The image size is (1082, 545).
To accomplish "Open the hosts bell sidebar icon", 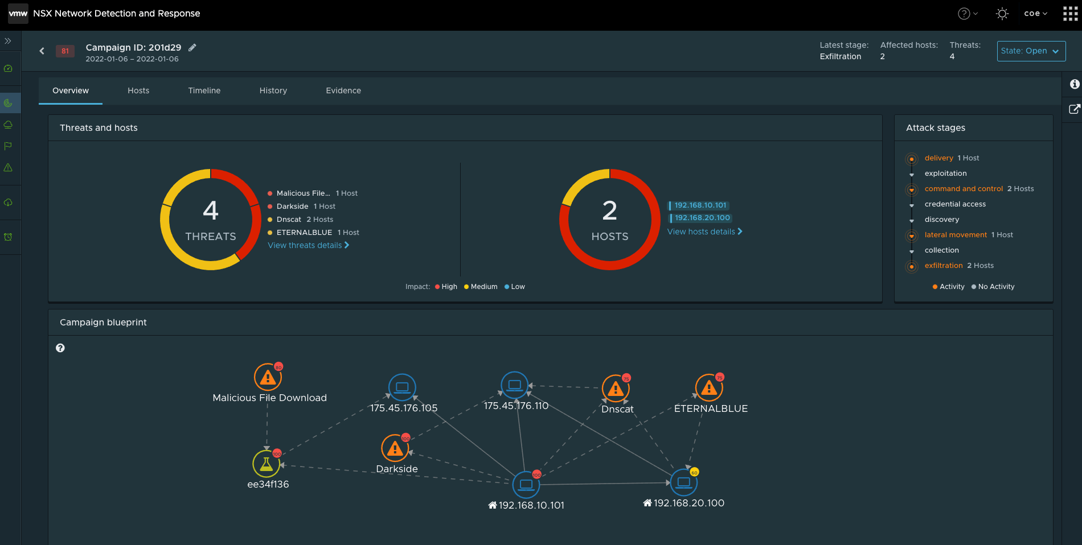I will click(x=8, y=125).
